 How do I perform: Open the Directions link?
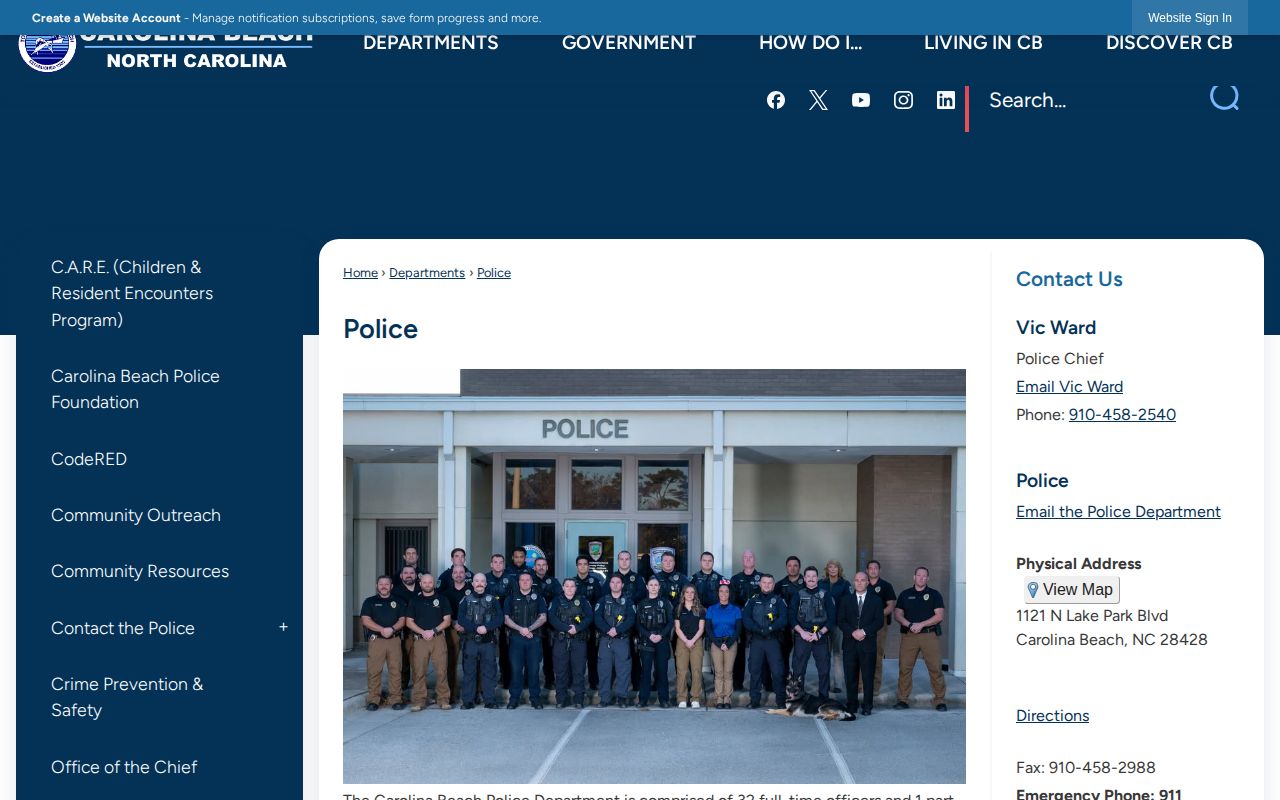point(1052,716)
